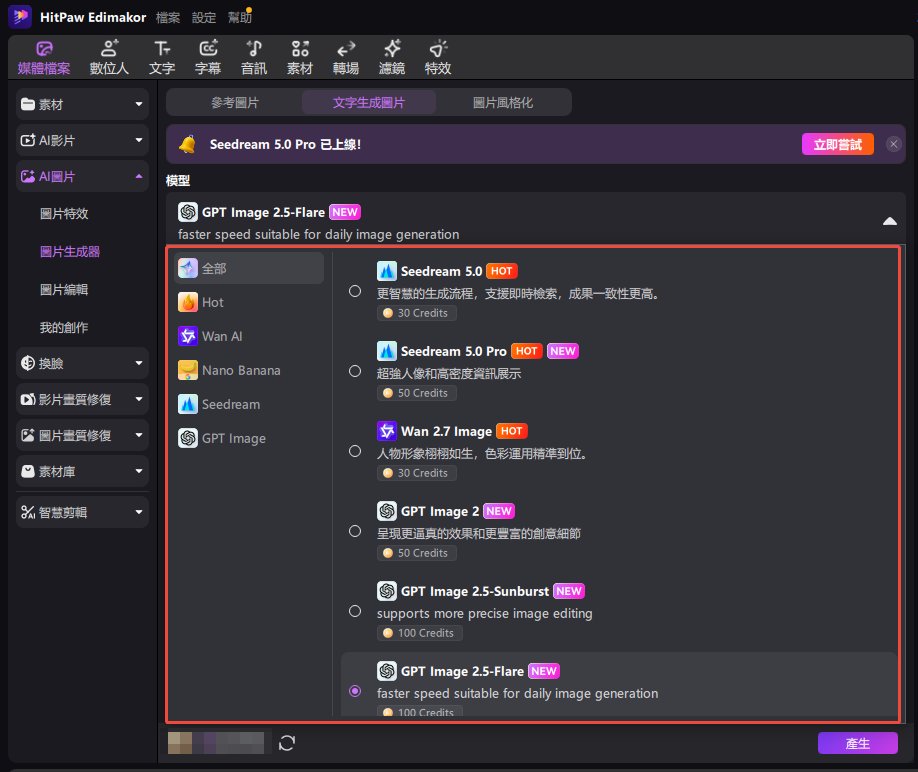Filter models by Hot category
The image size is (918, 772).
[249, 302]
